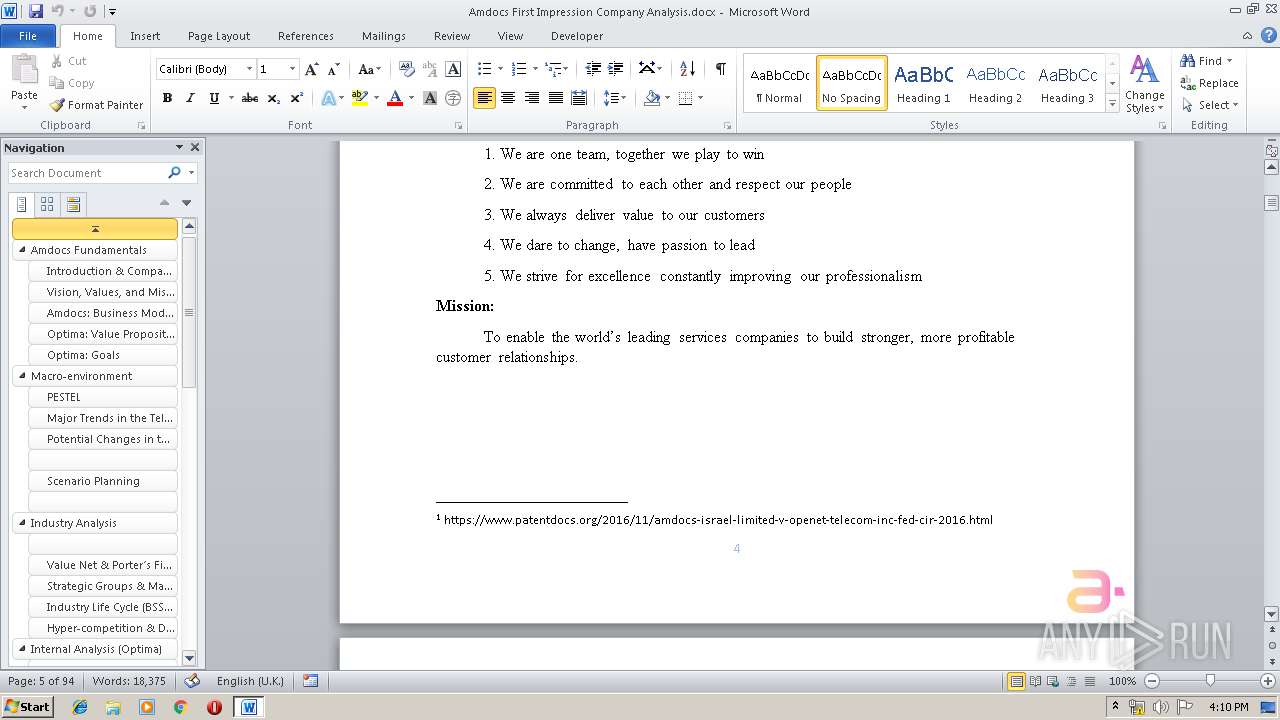Switch to the Developer tab
This screenshot has height=720, width=1280.
tap(577, 36)
